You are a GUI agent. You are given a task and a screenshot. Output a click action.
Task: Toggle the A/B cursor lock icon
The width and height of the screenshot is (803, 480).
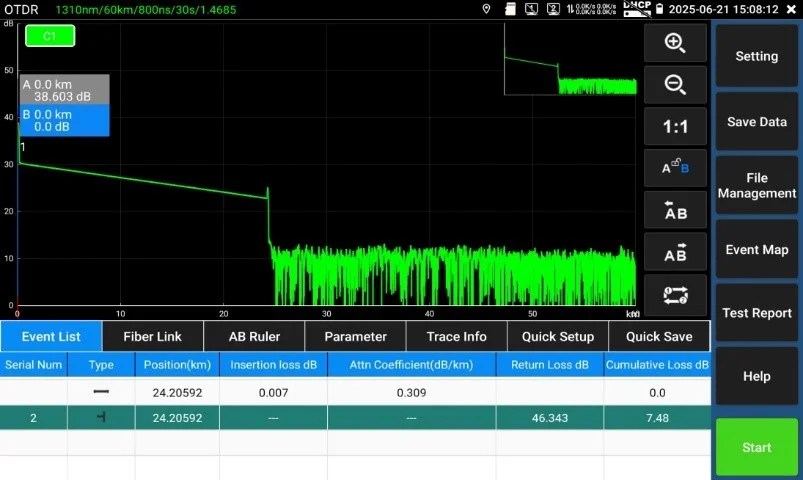675,168
